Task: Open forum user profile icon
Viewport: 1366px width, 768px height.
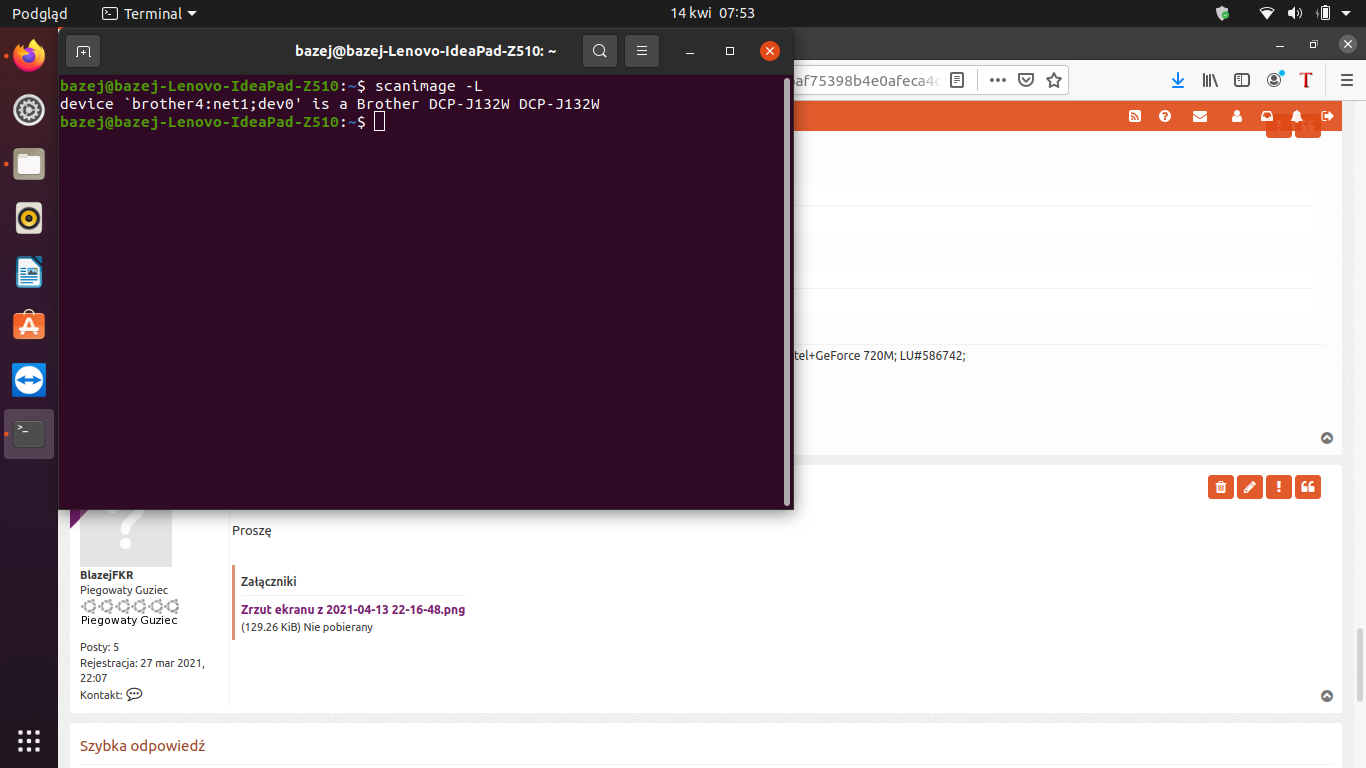Action: (1237, 116)
